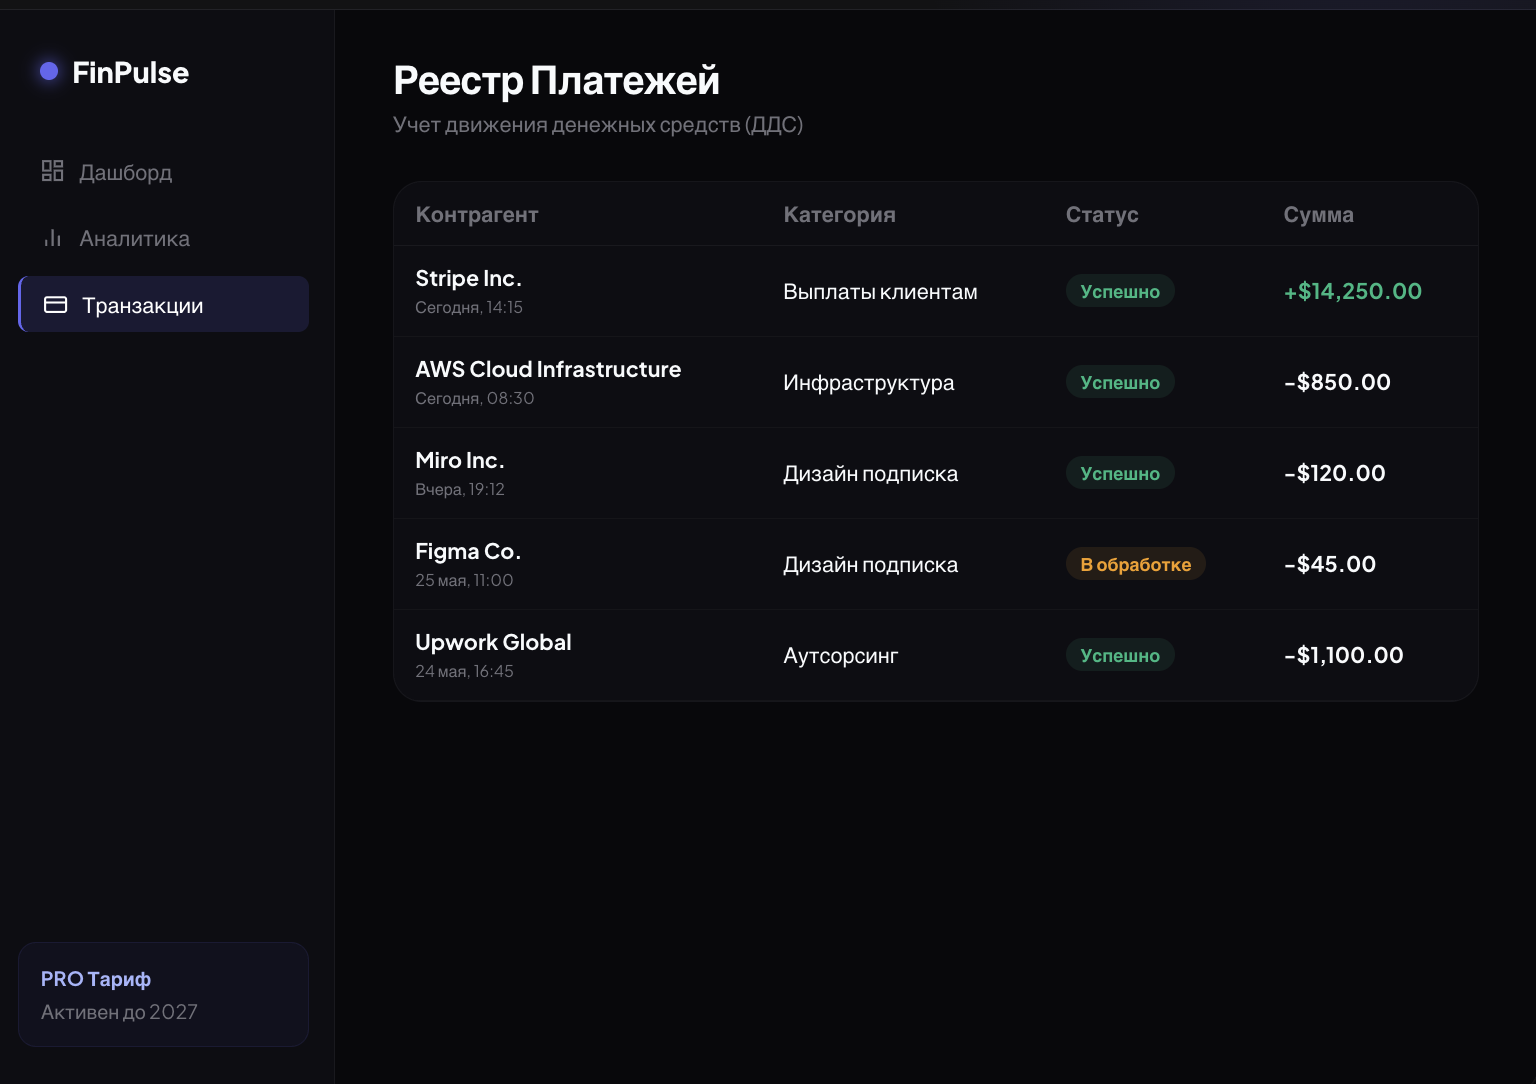1536x1084 pixels.
Task: Select the Stripe Inc. transaction row
Action: pyautogui.click(x=936, y=291)
